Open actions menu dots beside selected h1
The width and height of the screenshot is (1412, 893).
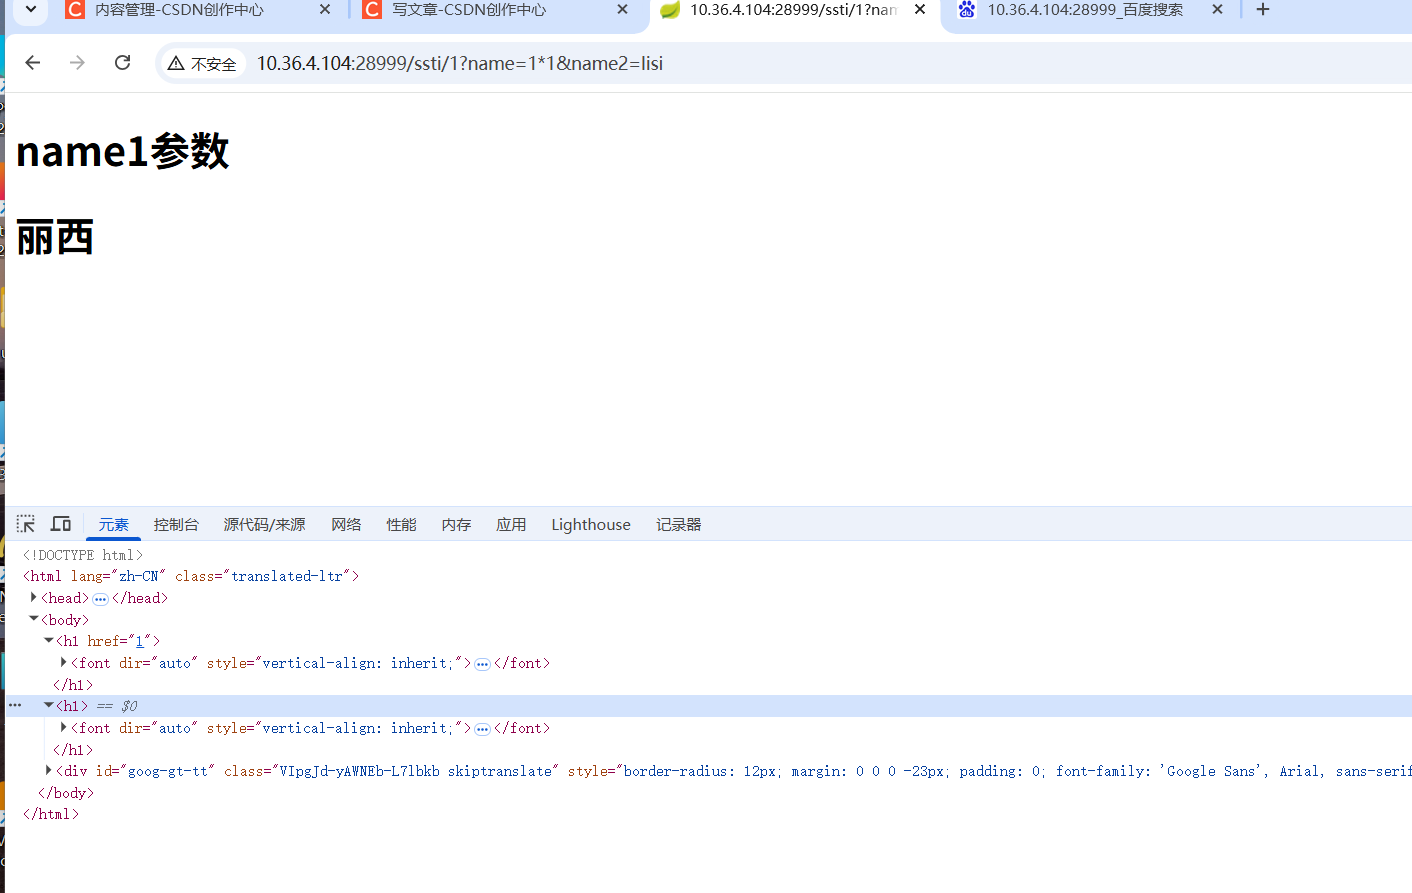pyautogui.click(x=15, y=705)
